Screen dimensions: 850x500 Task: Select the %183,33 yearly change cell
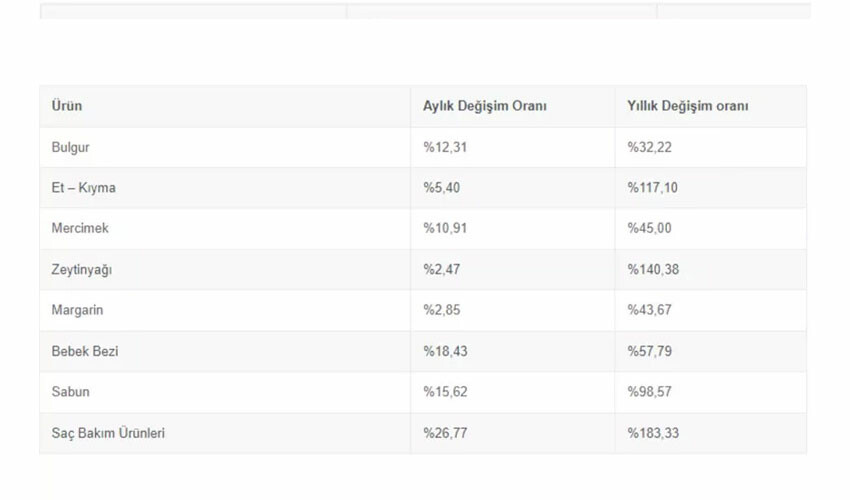[x=653, y=433]
